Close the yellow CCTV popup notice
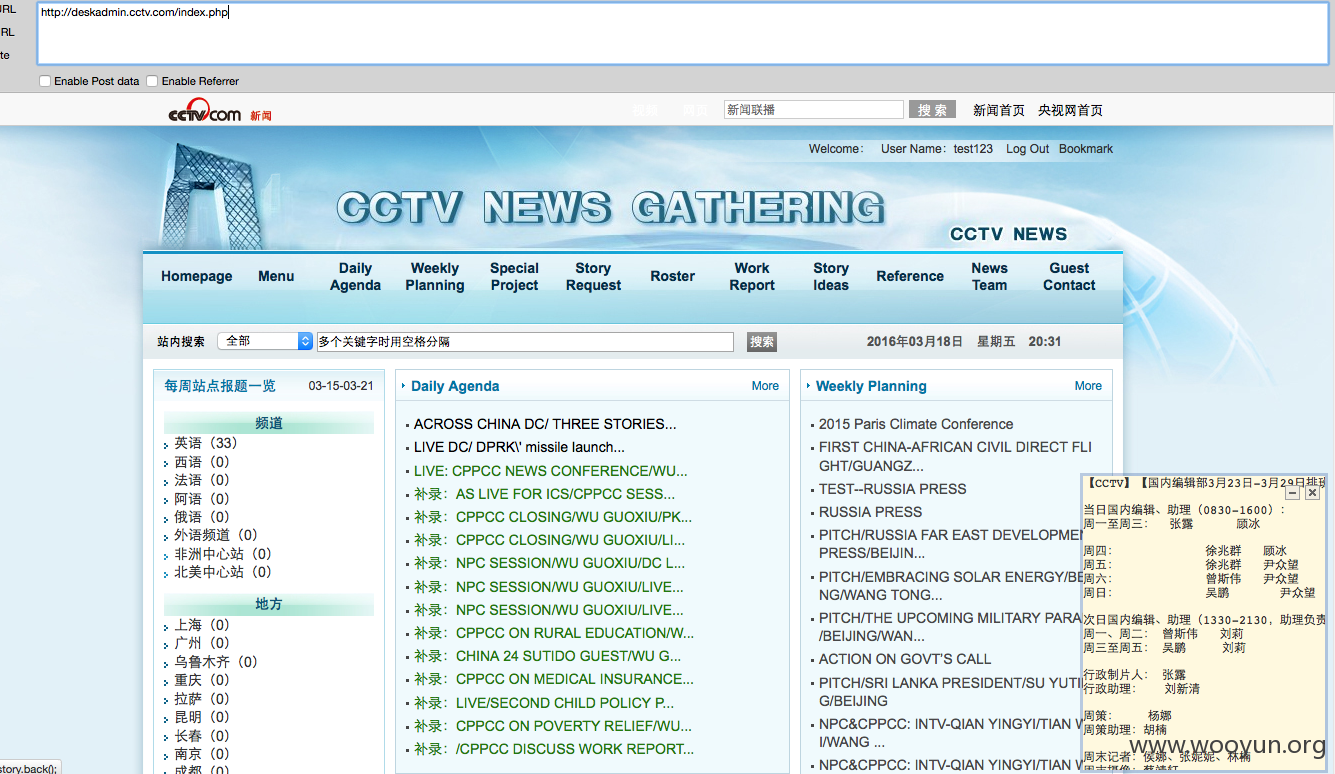Screen dimensions: 1335x774 1313,493
